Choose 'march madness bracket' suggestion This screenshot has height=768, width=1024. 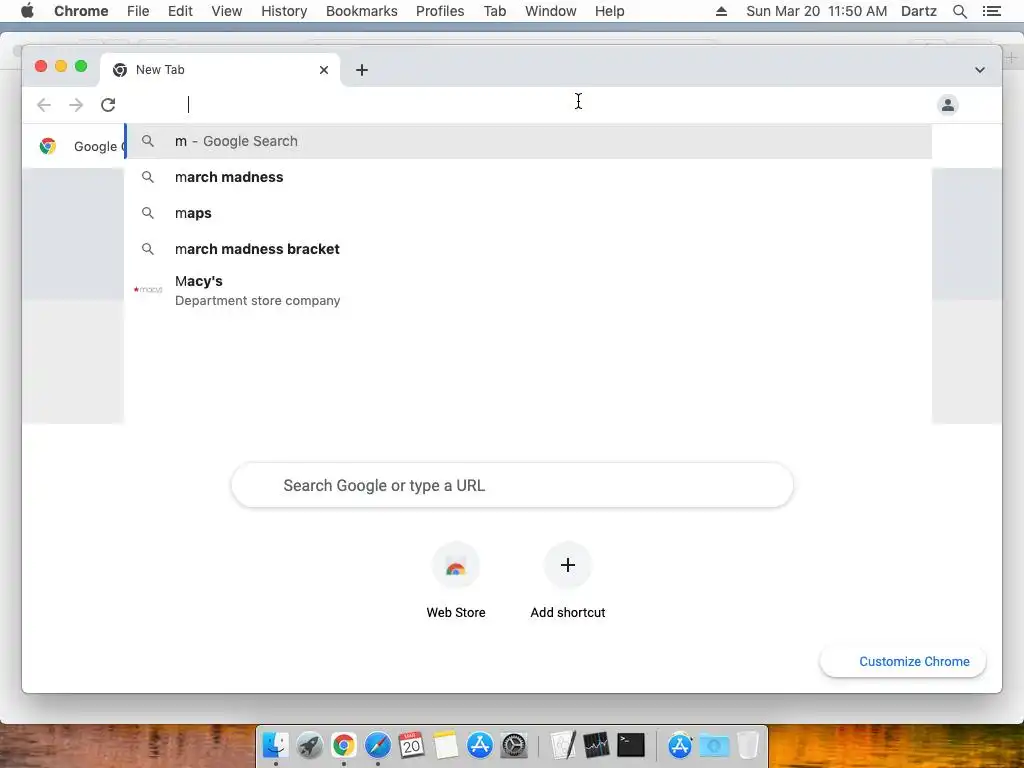528,249
